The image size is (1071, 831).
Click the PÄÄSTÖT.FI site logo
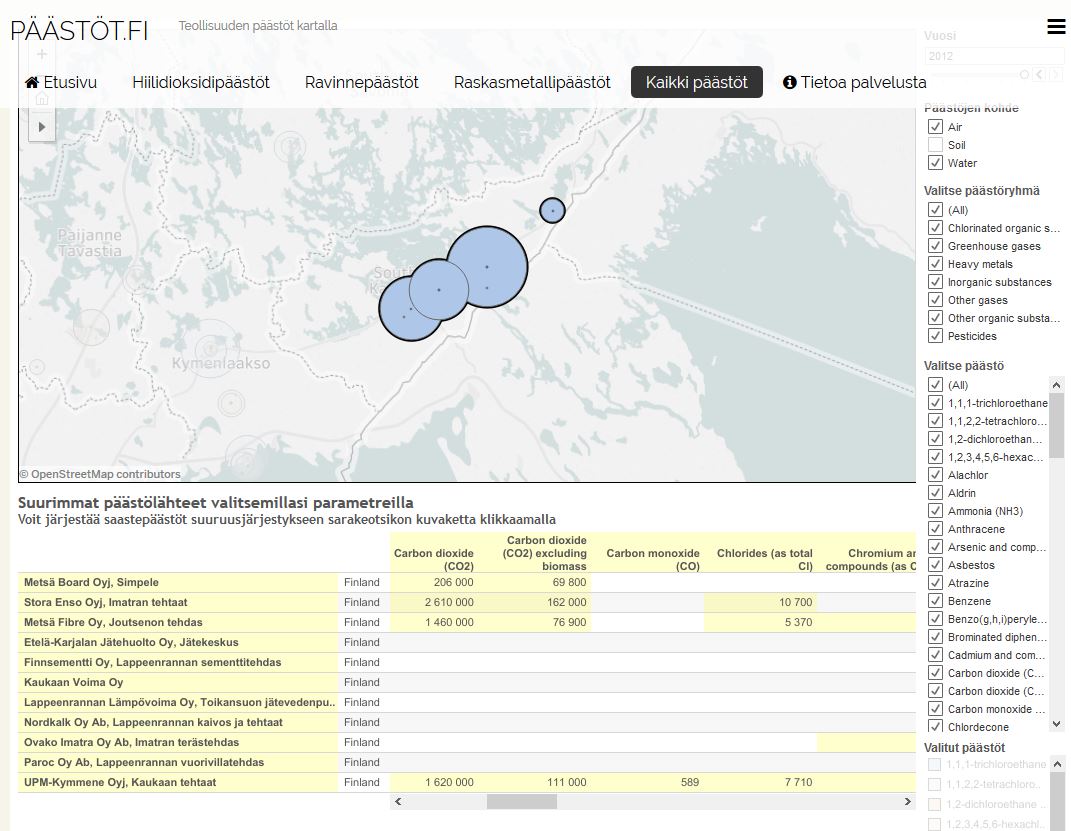point(79,30)
